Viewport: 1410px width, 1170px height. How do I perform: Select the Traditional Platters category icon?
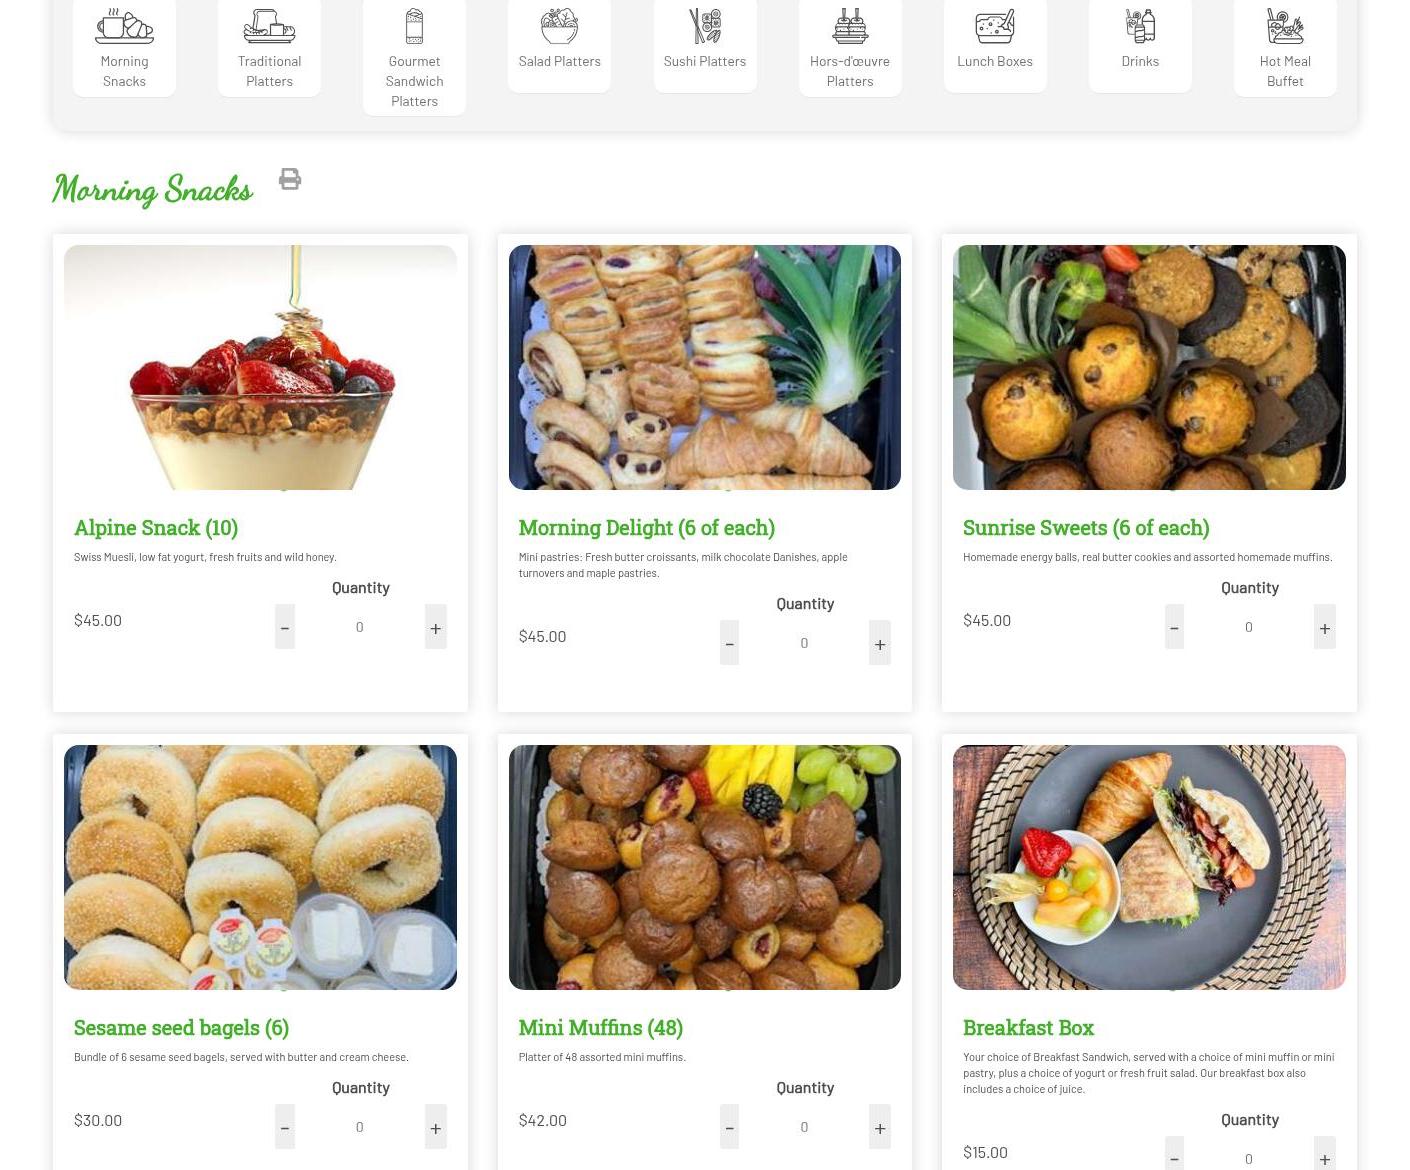269,26
